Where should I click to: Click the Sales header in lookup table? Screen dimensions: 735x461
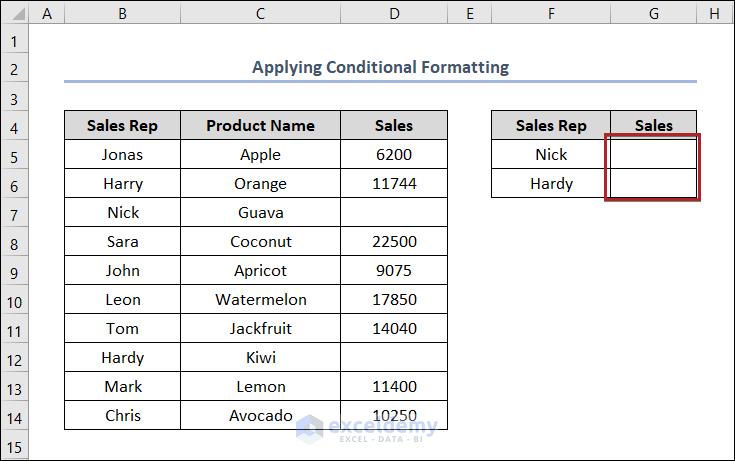pyautogui.click(x=654, y=126)
